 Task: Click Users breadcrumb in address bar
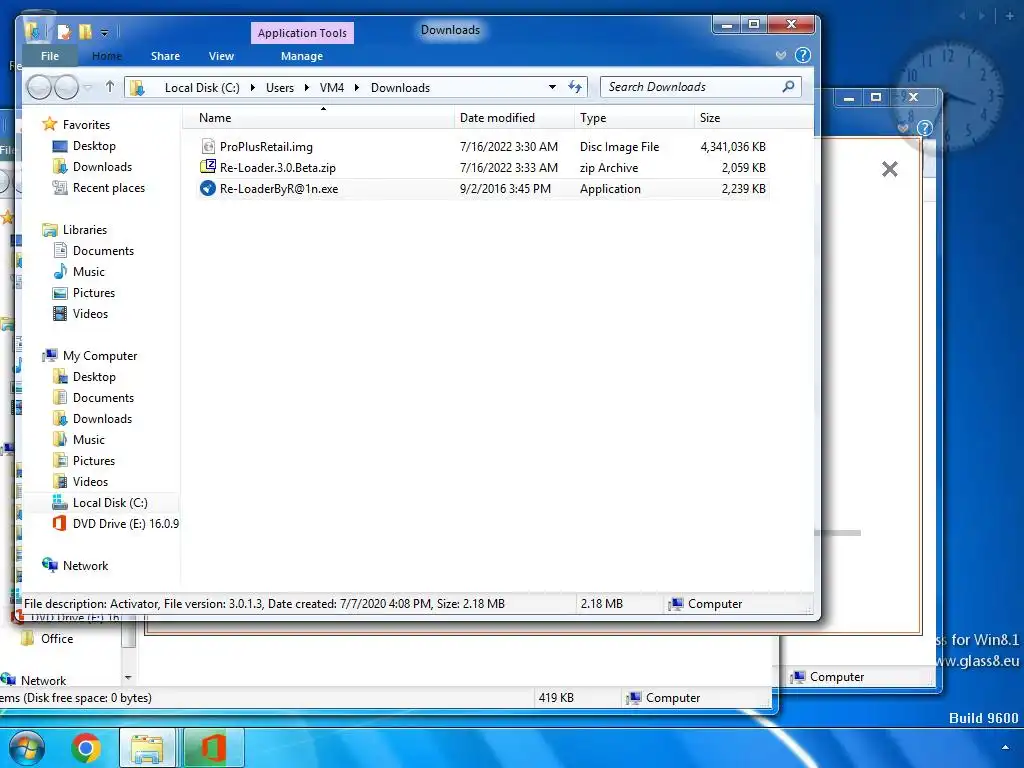280,88
